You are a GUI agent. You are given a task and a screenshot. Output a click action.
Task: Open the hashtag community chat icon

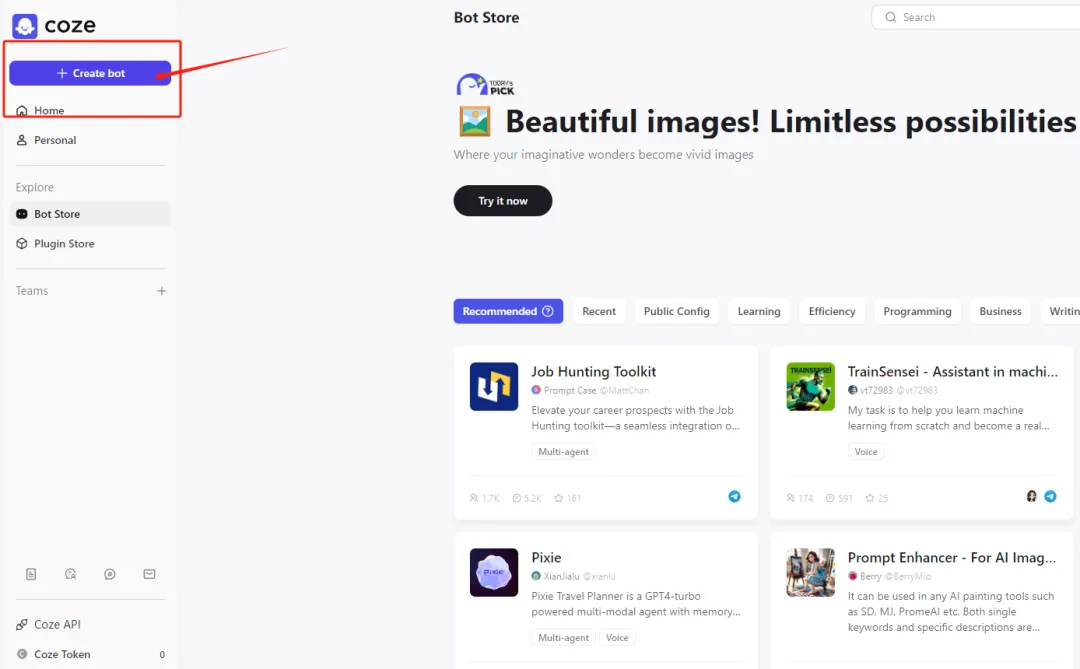tap(110, 574)
